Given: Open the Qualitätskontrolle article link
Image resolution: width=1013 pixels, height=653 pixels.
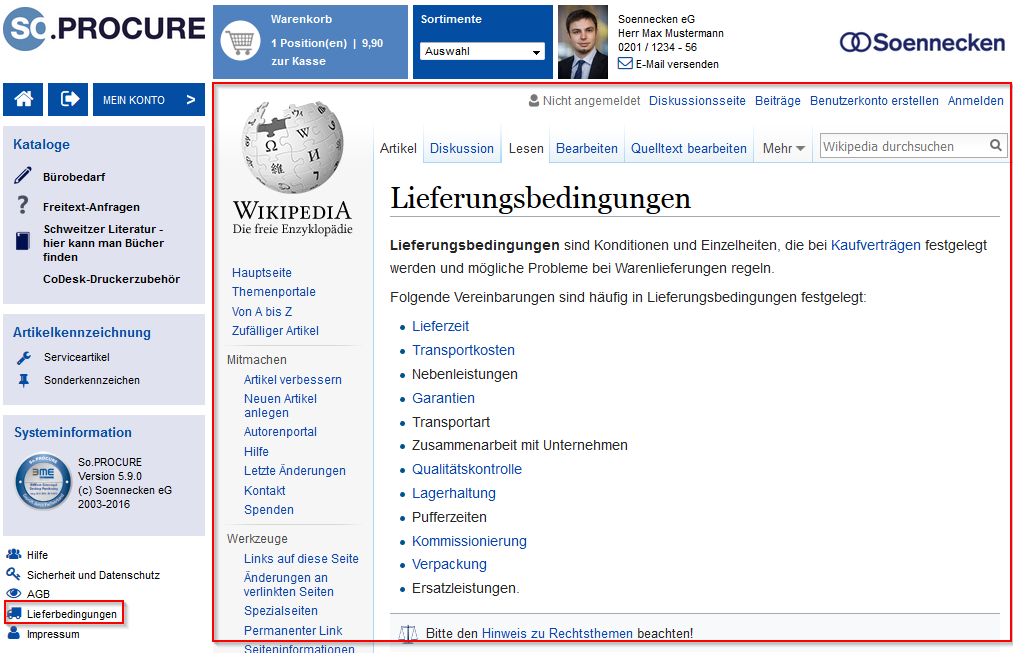Looking at the screenshot, I should [x=467, y=469].
